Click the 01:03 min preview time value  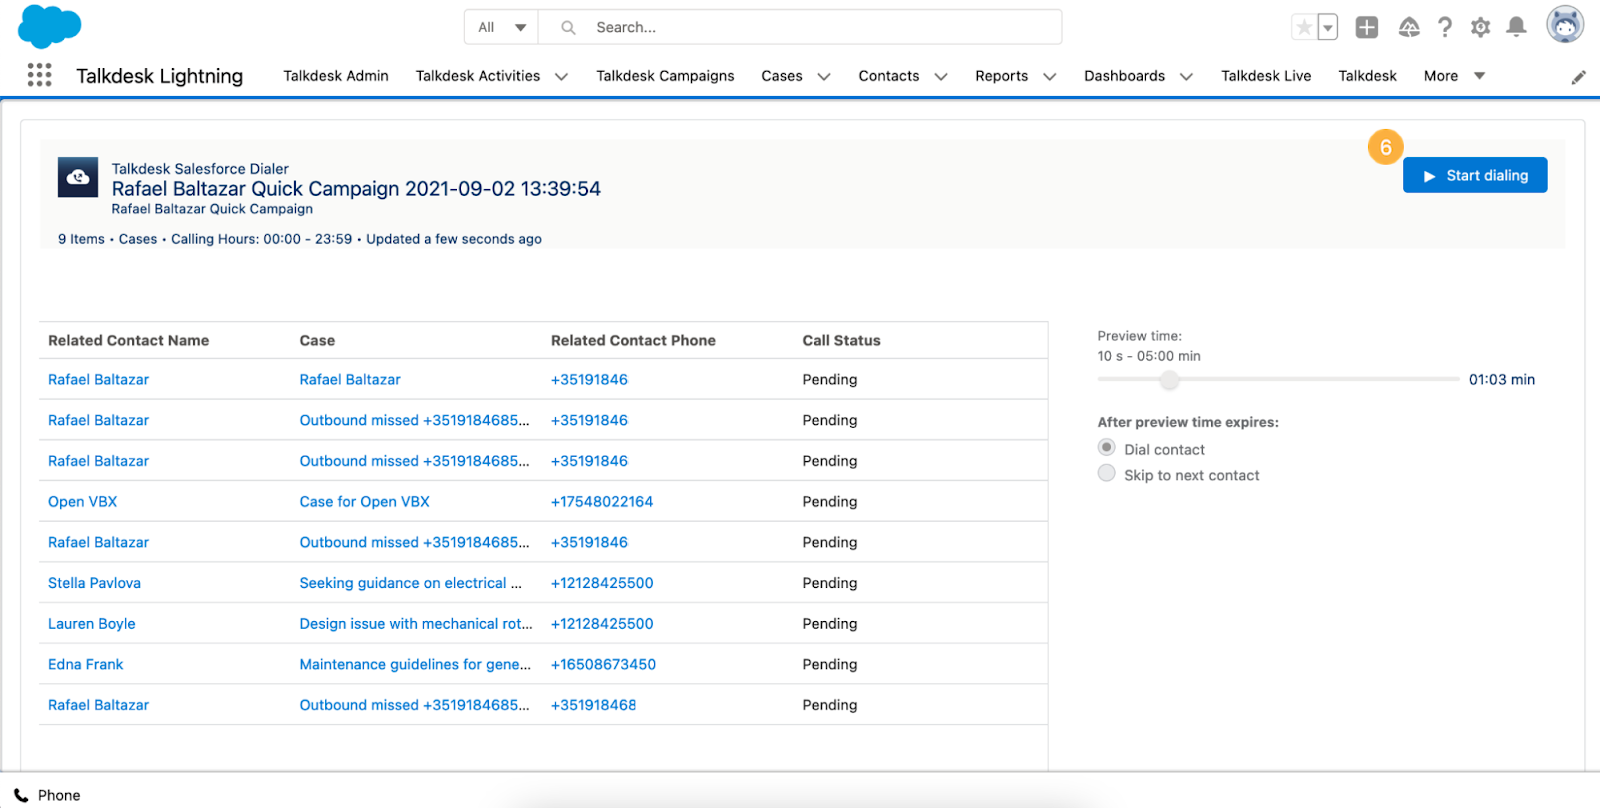tap(1501, 380)
